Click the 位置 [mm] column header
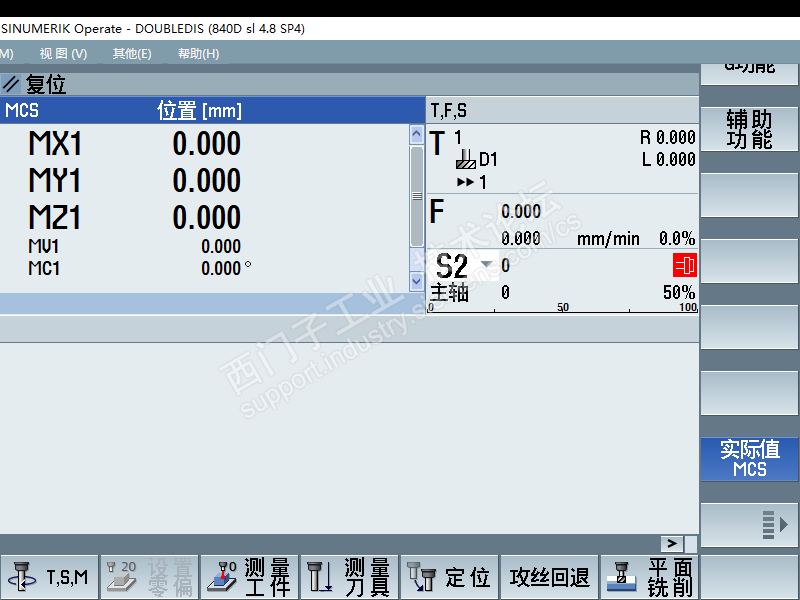Image resolution: width=800 pixels, height=600 pixels. tap(199, 110)
